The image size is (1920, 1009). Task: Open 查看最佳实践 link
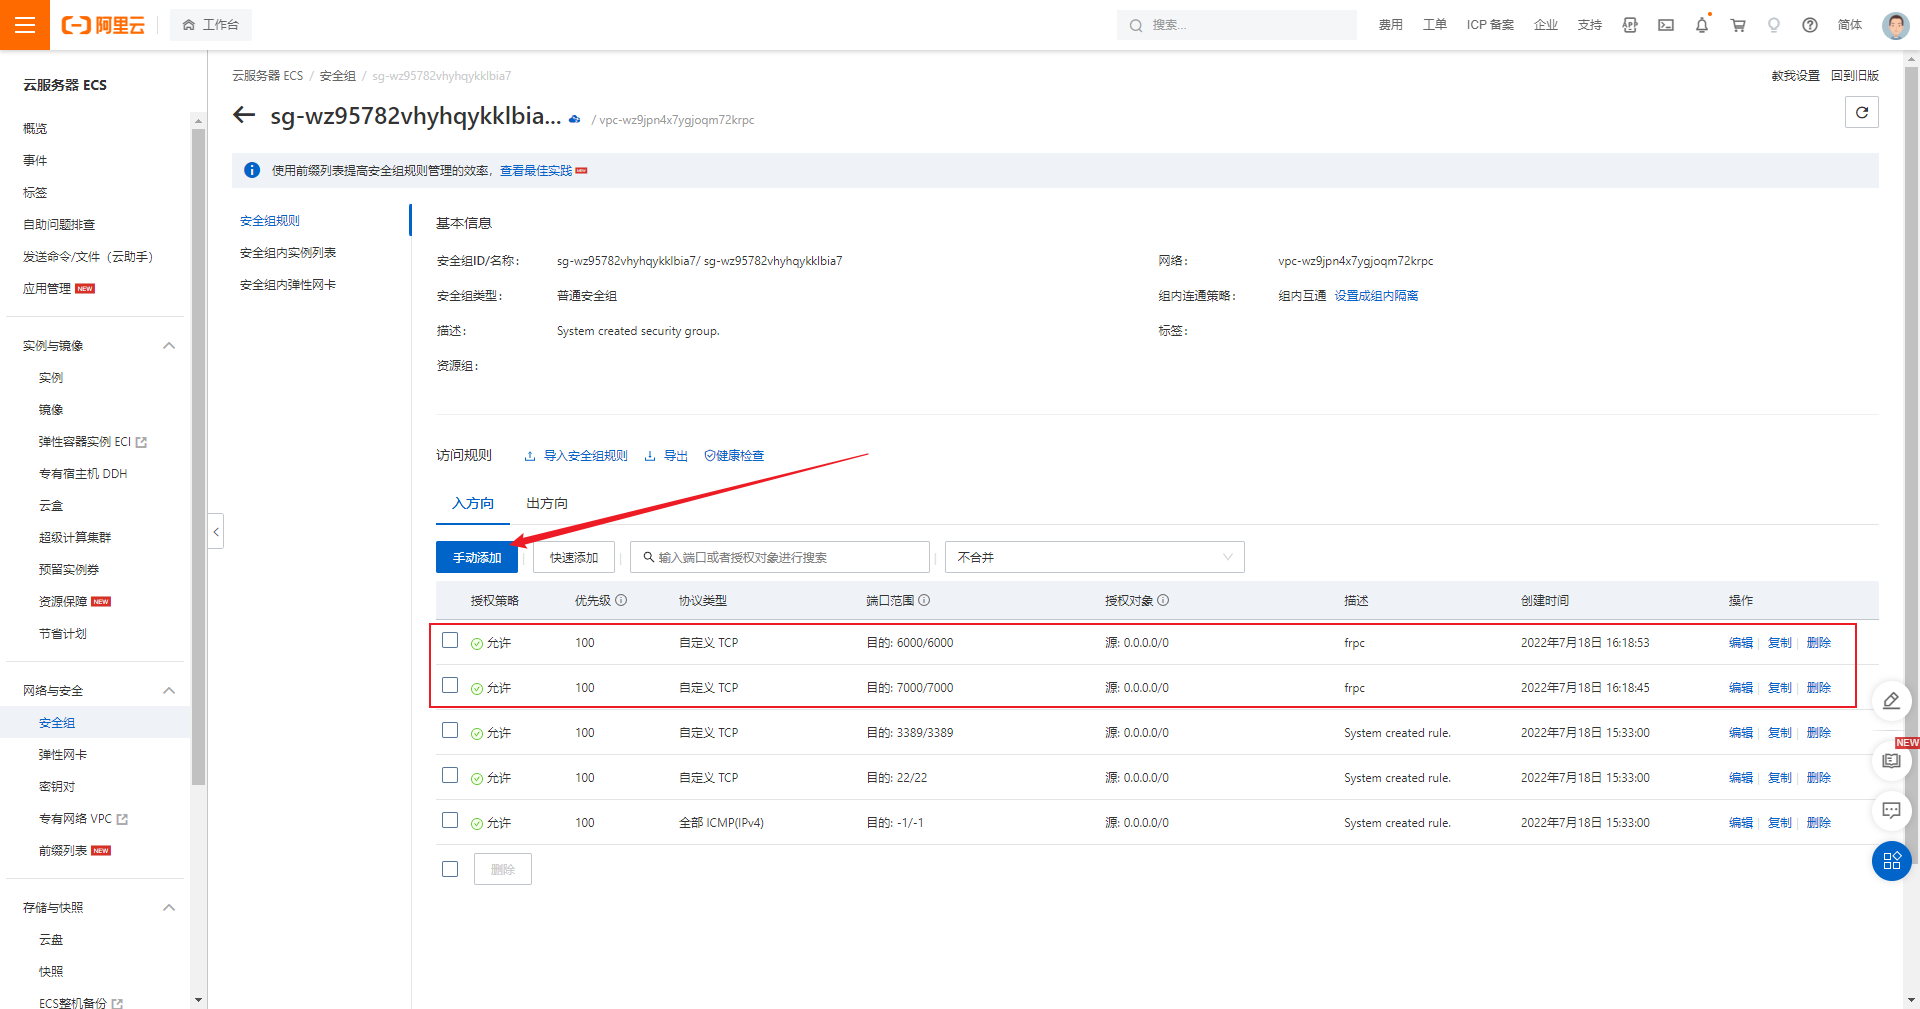click(536, 171)
